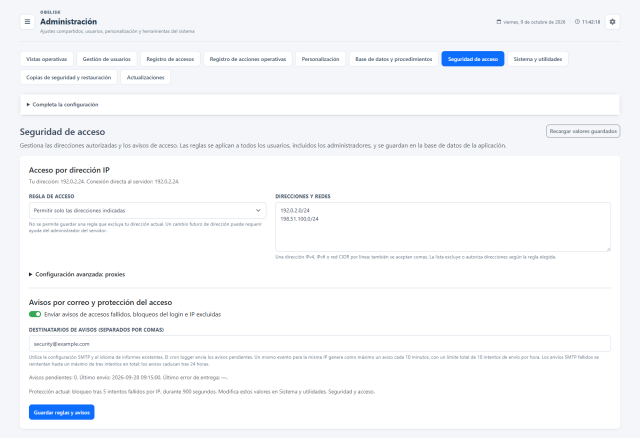Click the 11:42:18 time display
Image resolution: width=640 pixels, height=438 pixels.
(x=591, y=22)
